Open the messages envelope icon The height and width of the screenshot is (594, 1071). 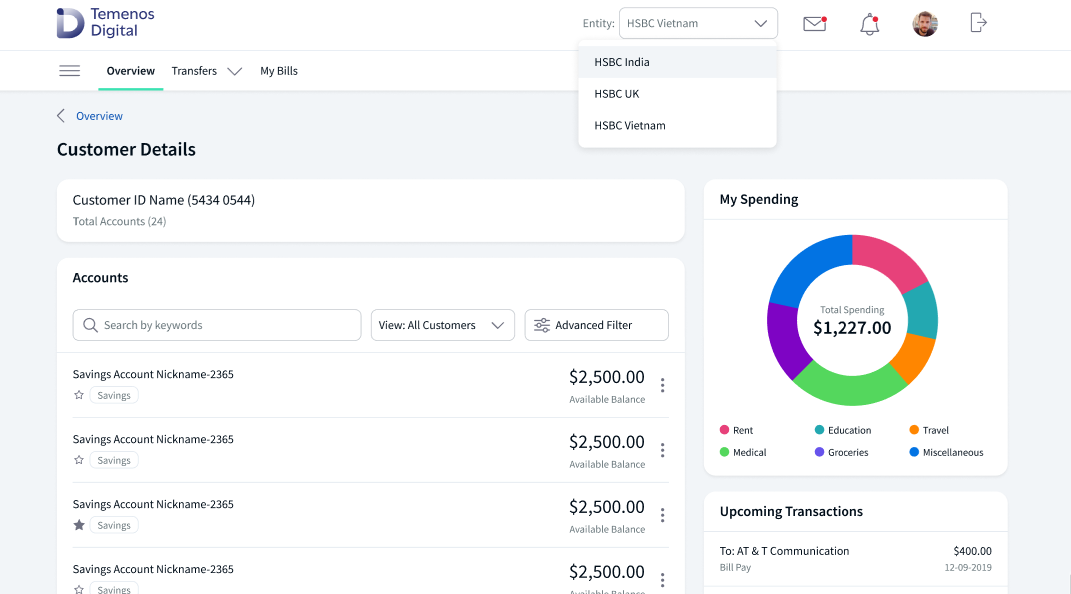814,24
